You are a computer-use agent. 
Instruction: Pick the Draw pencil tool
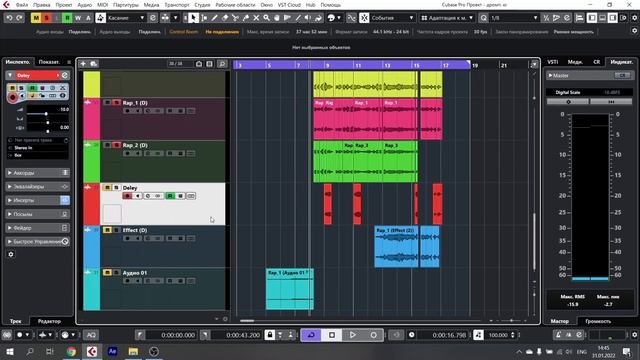[214, 18]
